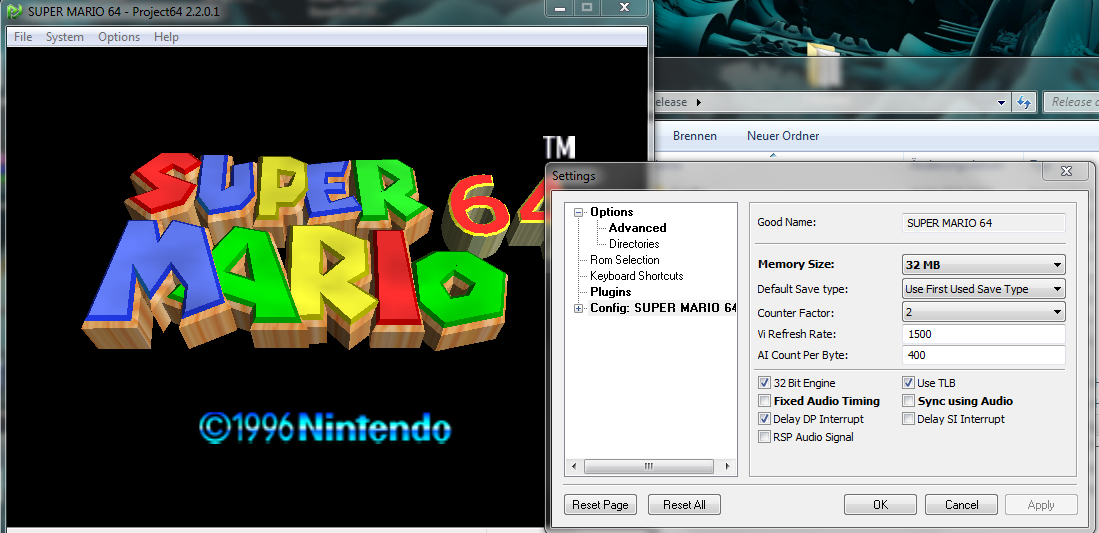Toggle the 32 Bit Engine checkbox
1099x533 pixels.
[x=764, y=383]
